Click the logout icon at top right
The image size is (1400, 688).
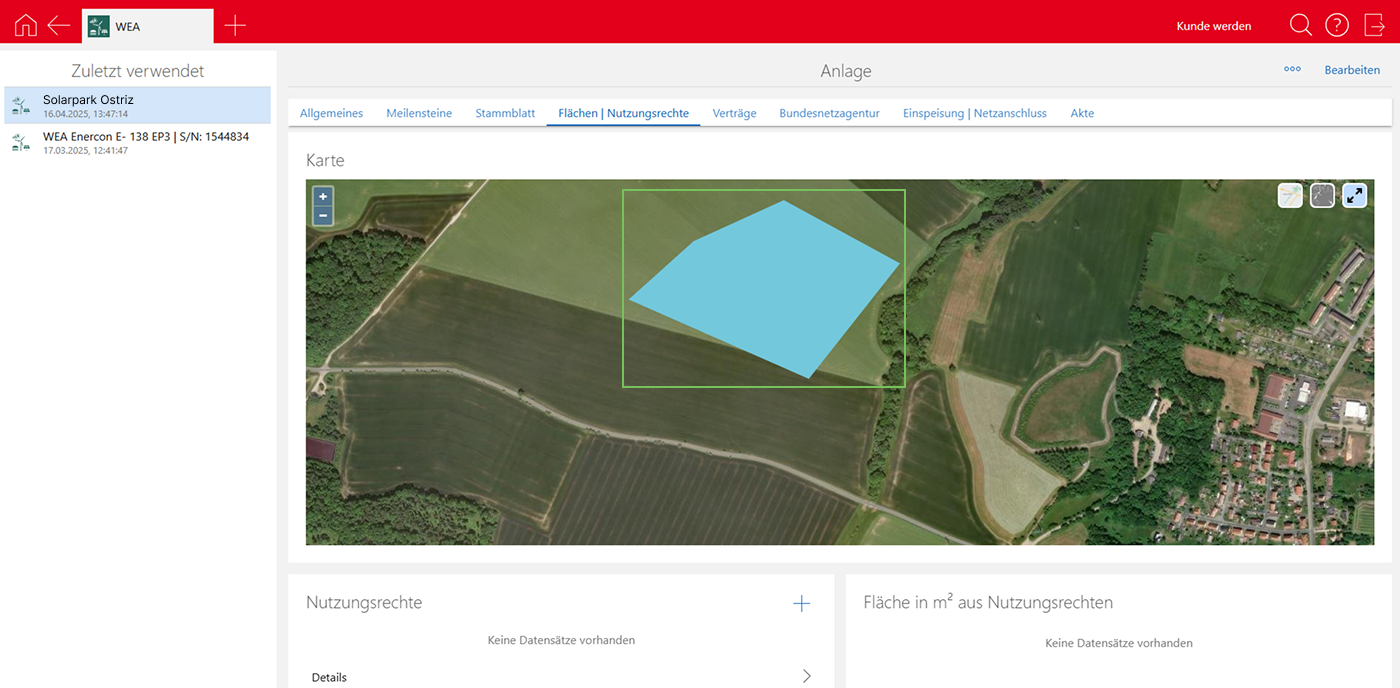coord(1375,25)
